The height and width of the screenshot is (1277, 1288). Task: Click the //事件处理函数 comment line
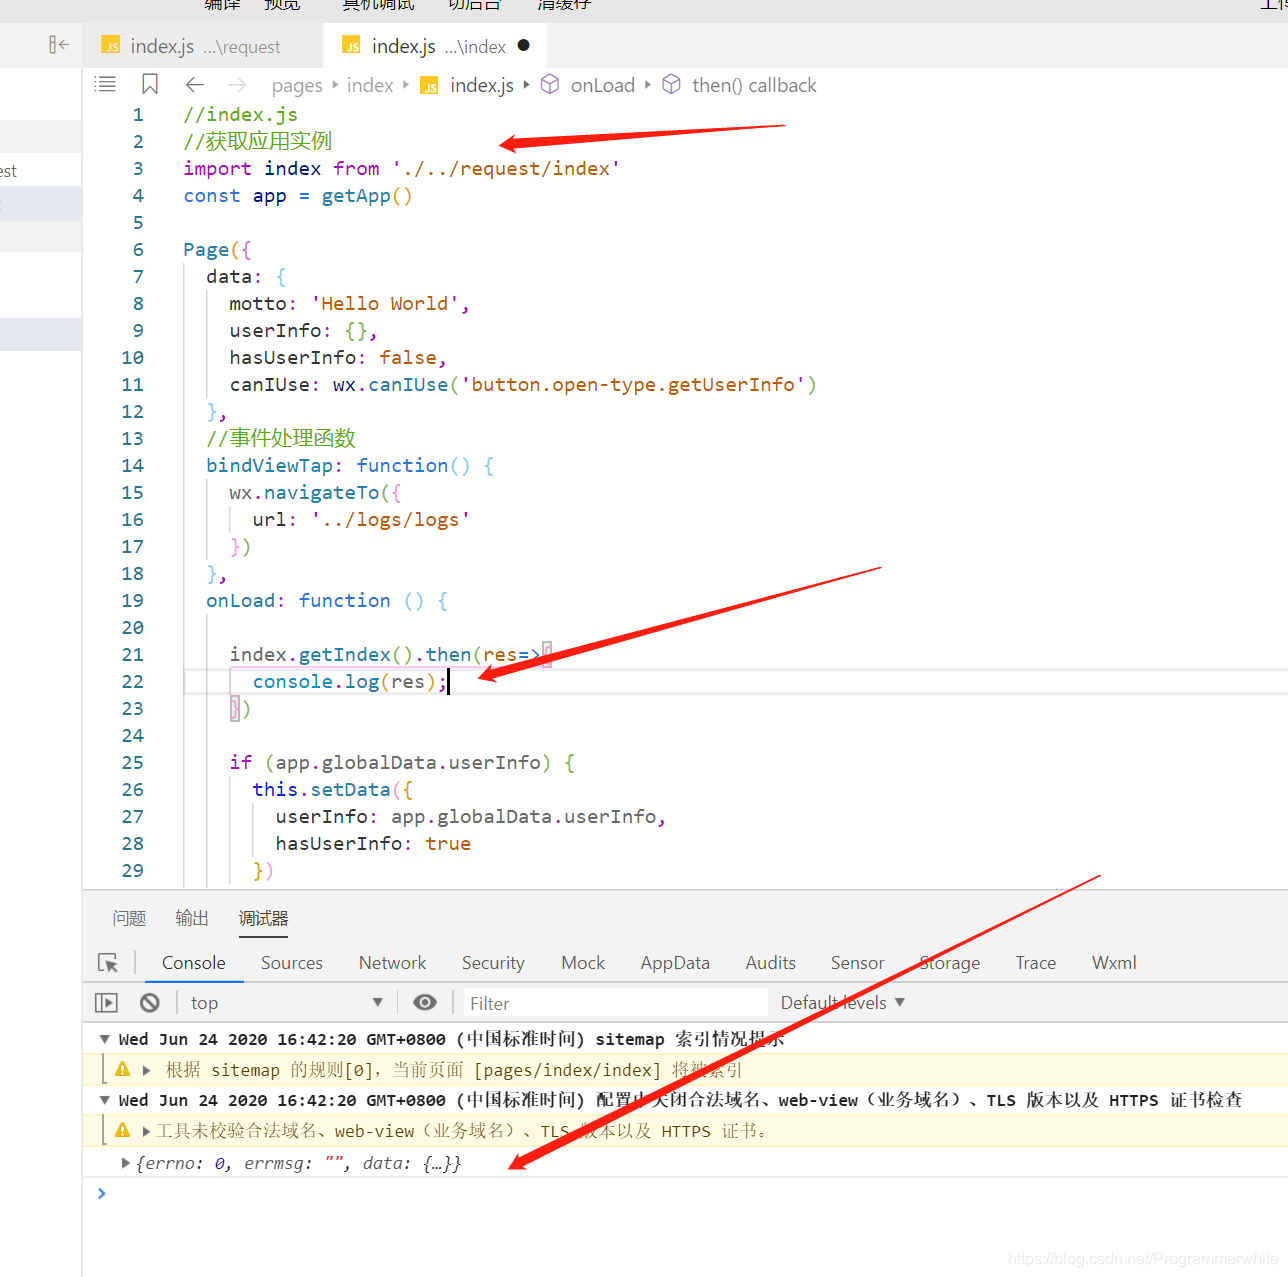tap(281, 439)
